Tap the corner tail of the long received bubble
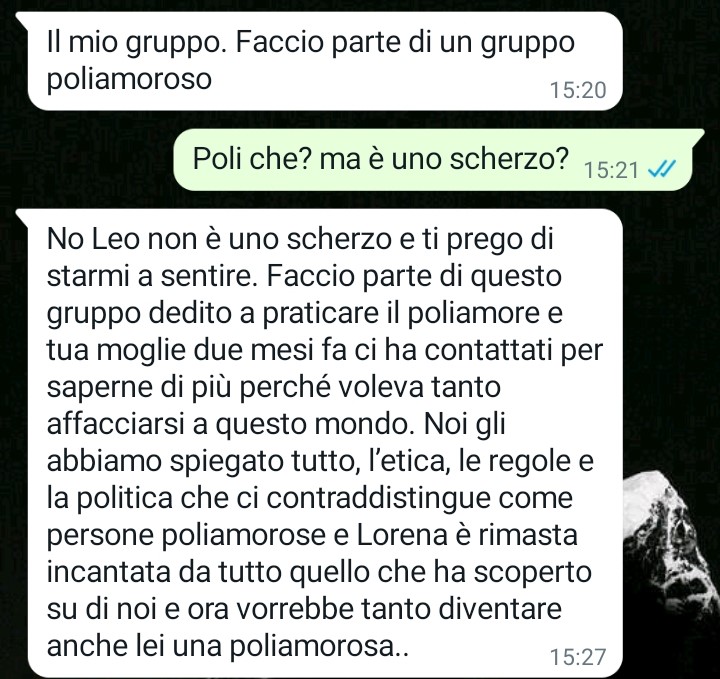The width and height of the screenshot is (720, 679). (x=23, y=216)
